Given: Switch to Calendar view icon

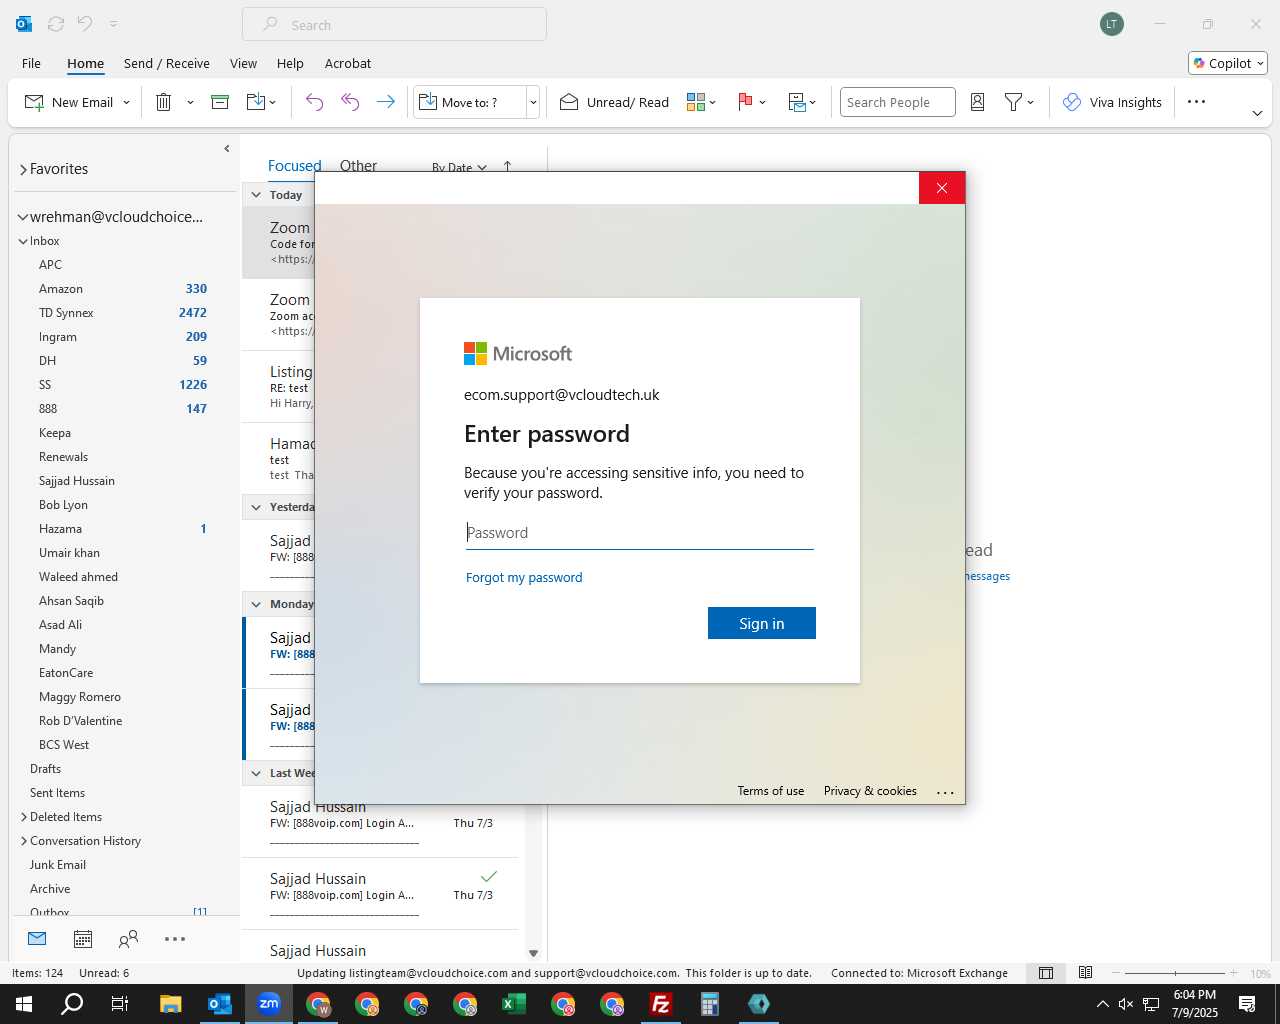Looking at the screenshot, I should [83, 939].
